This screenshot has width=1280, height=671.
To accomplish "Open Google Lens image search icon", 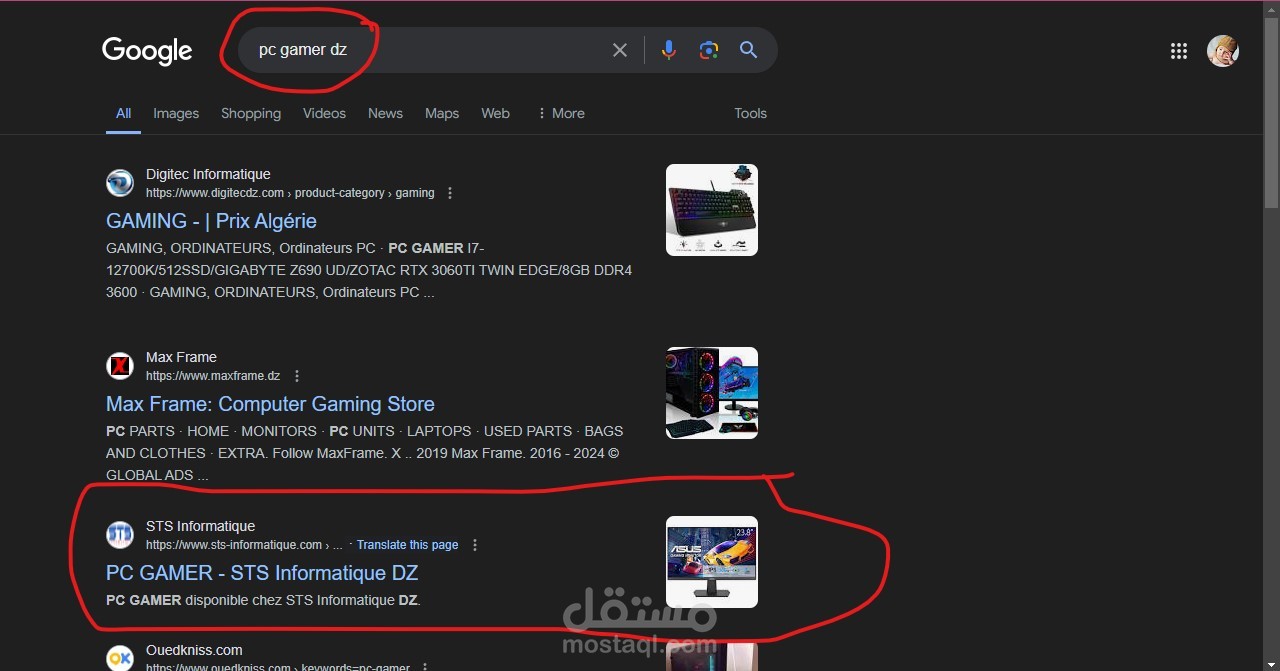I will (709, 50).
